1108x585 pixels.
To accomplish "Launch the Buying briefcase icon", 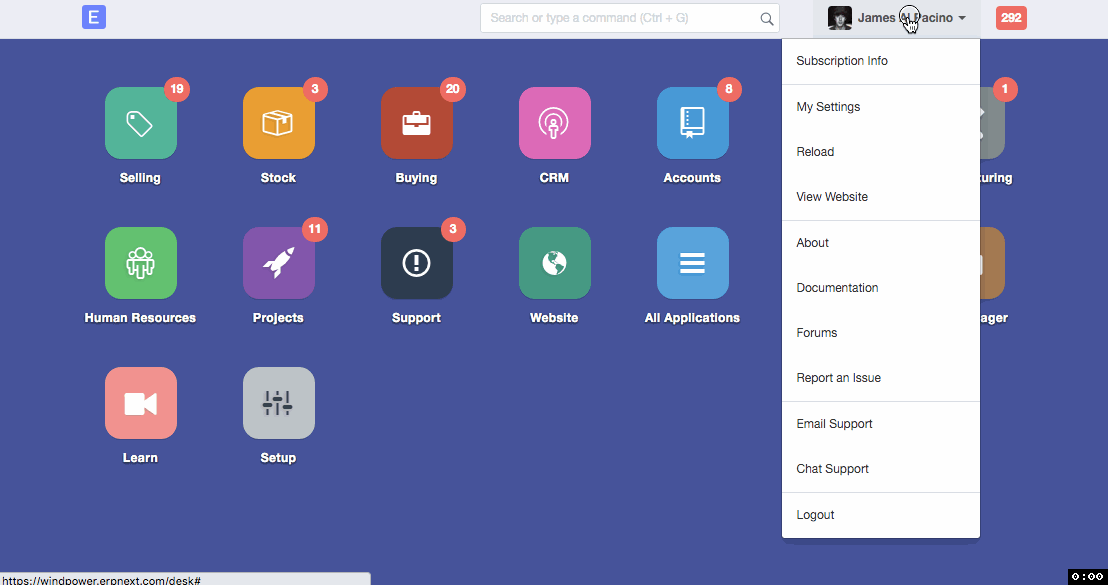I will point(417,123).
